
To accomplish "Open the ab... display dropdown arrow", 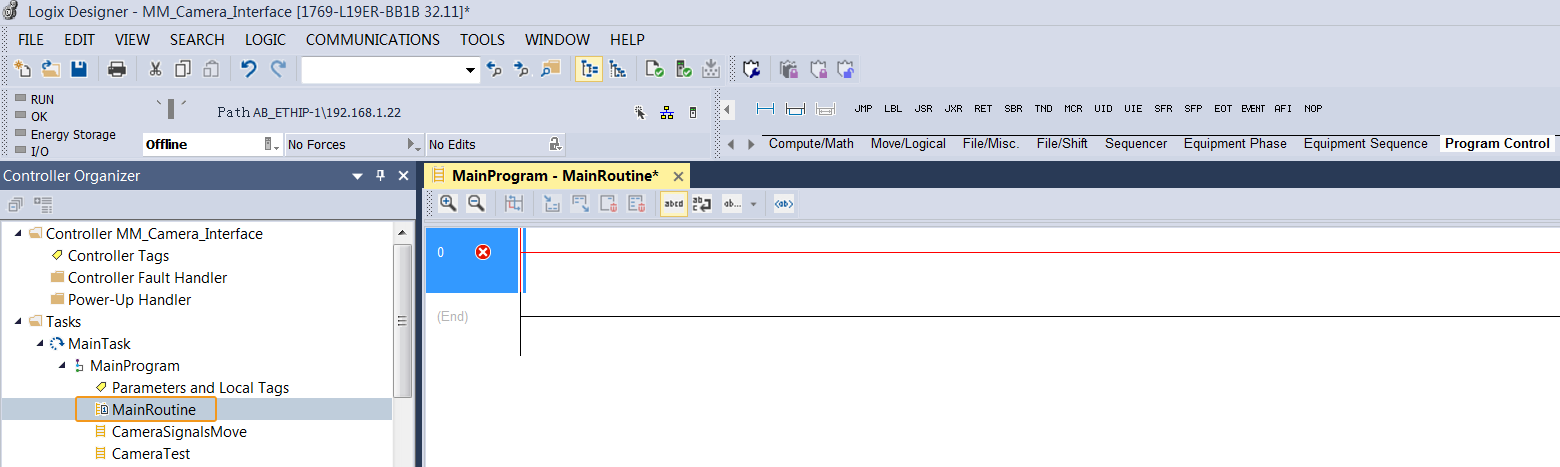I will 753,204.
